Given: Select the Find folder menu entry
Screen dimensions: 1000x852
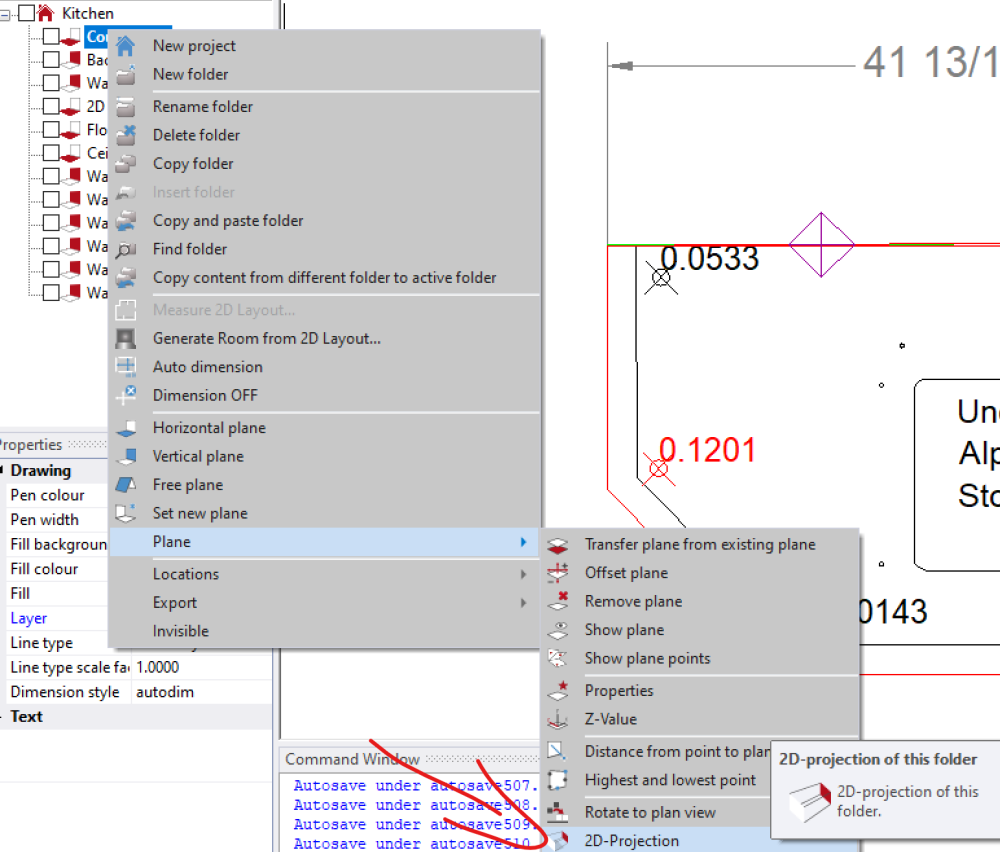Looking at the screenshot, I should click(190, 249).
